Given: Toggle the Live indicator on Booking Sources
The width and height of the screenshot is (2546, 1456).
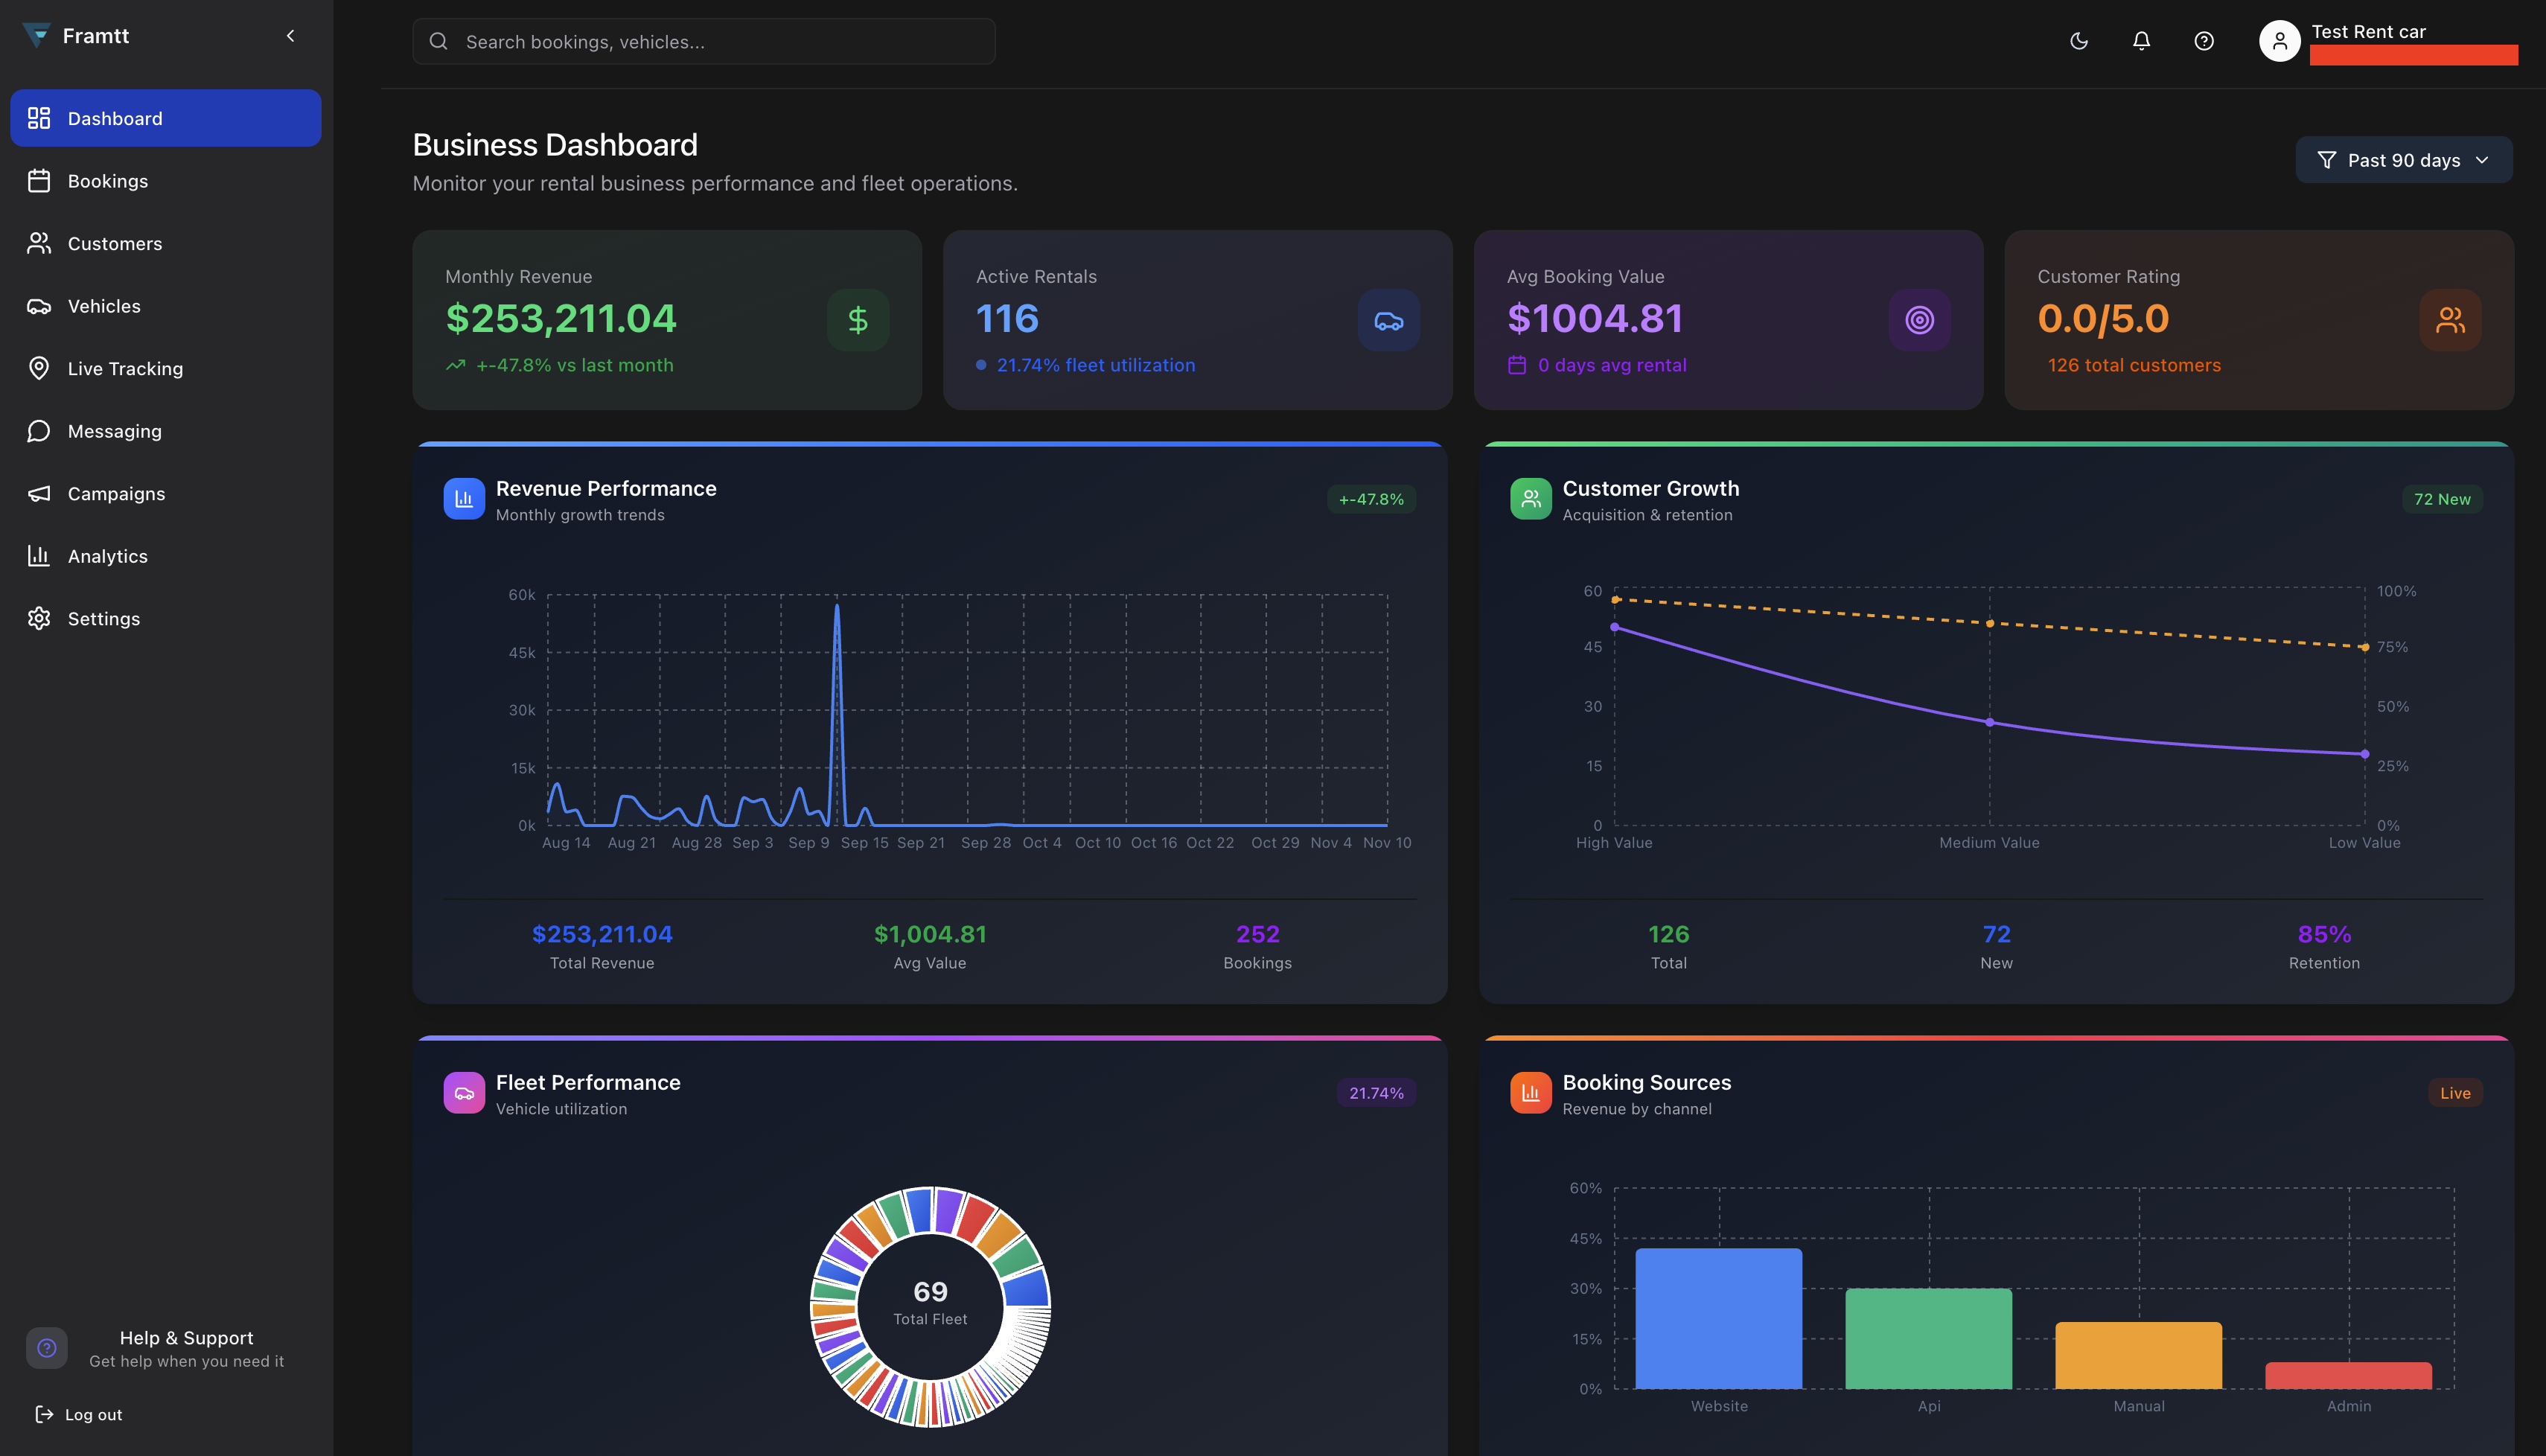Looking at the screenshot, I should pyautogui.click(x=2455, y=1092).
